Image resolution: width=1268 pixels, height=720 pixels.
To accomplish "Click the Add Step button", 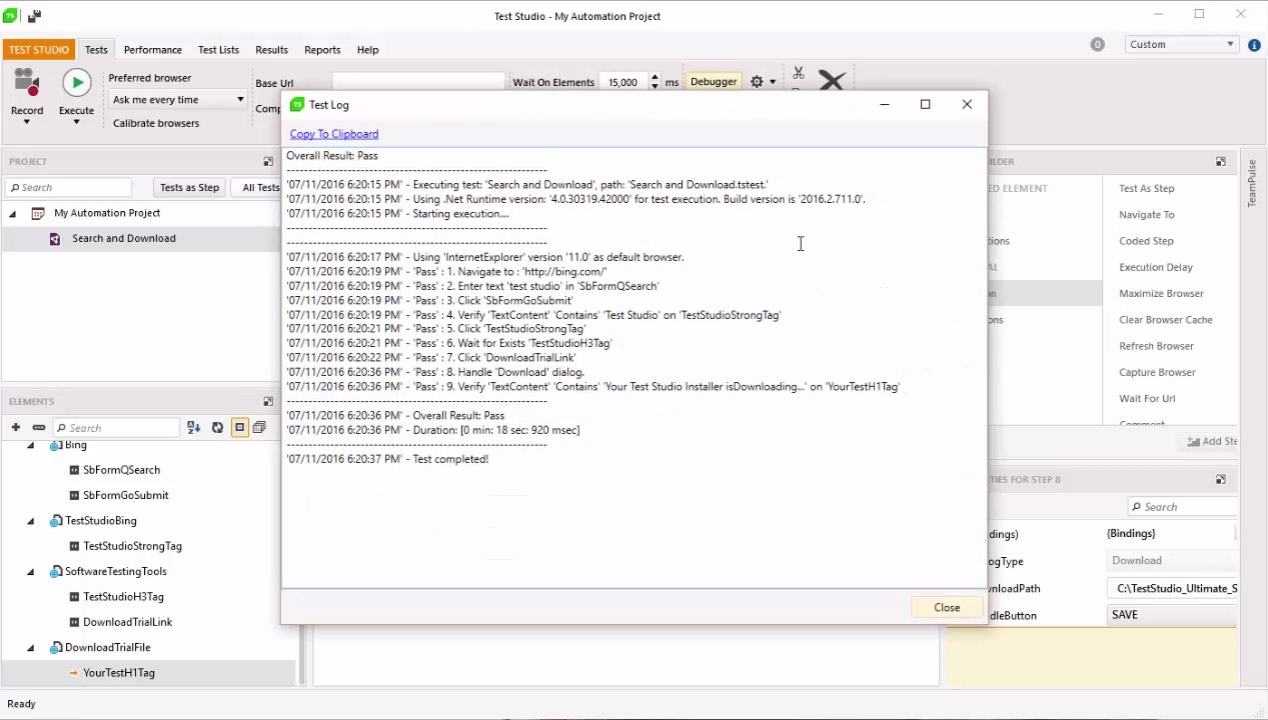I will click(x=1212, y=441).
